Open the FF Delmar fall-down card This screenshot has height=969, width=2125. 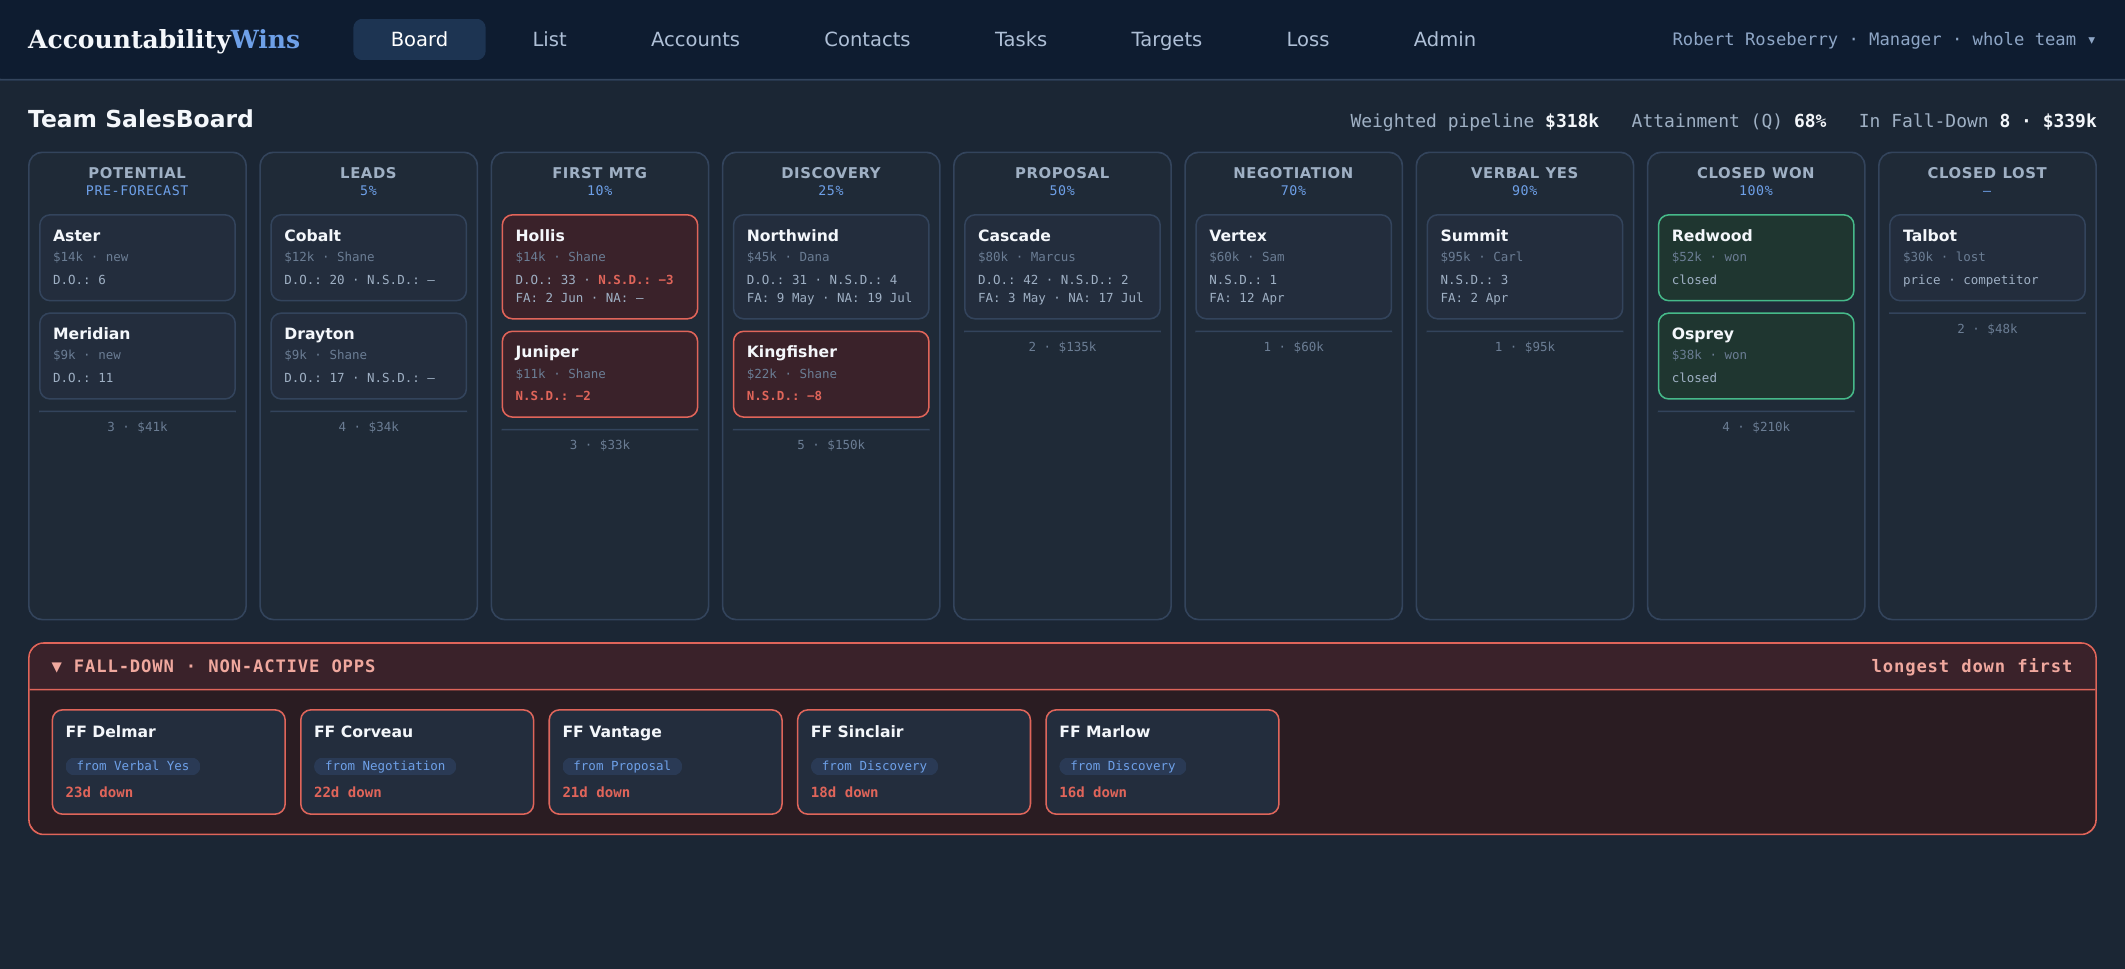click(x=168, y=762)
